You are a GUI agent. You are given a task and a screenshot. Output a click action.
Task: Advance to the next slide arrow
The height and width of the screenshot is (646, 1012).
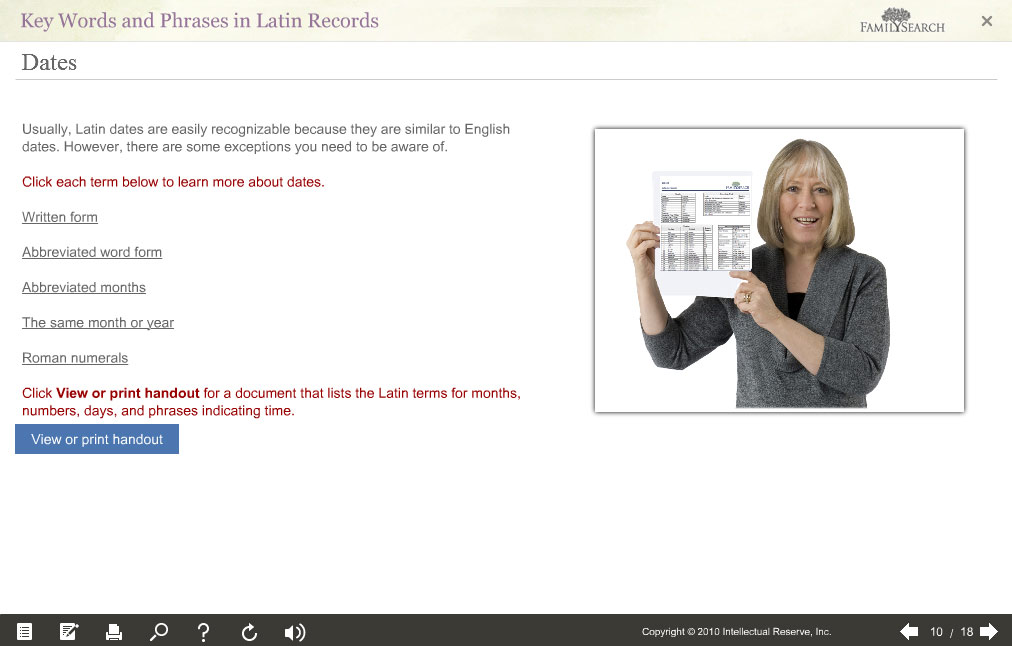click(989, 631)
